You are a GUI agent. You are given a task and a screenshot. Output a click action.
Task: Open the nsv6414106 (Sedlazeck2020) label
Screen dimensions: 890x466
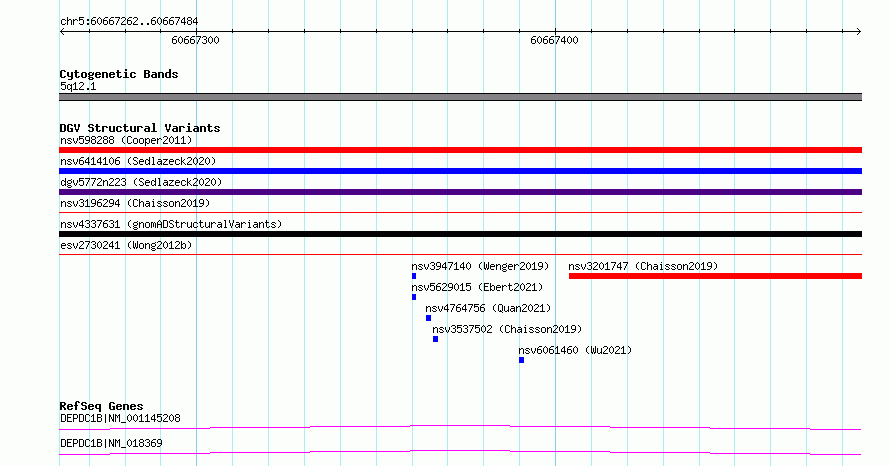coord(138,161)
